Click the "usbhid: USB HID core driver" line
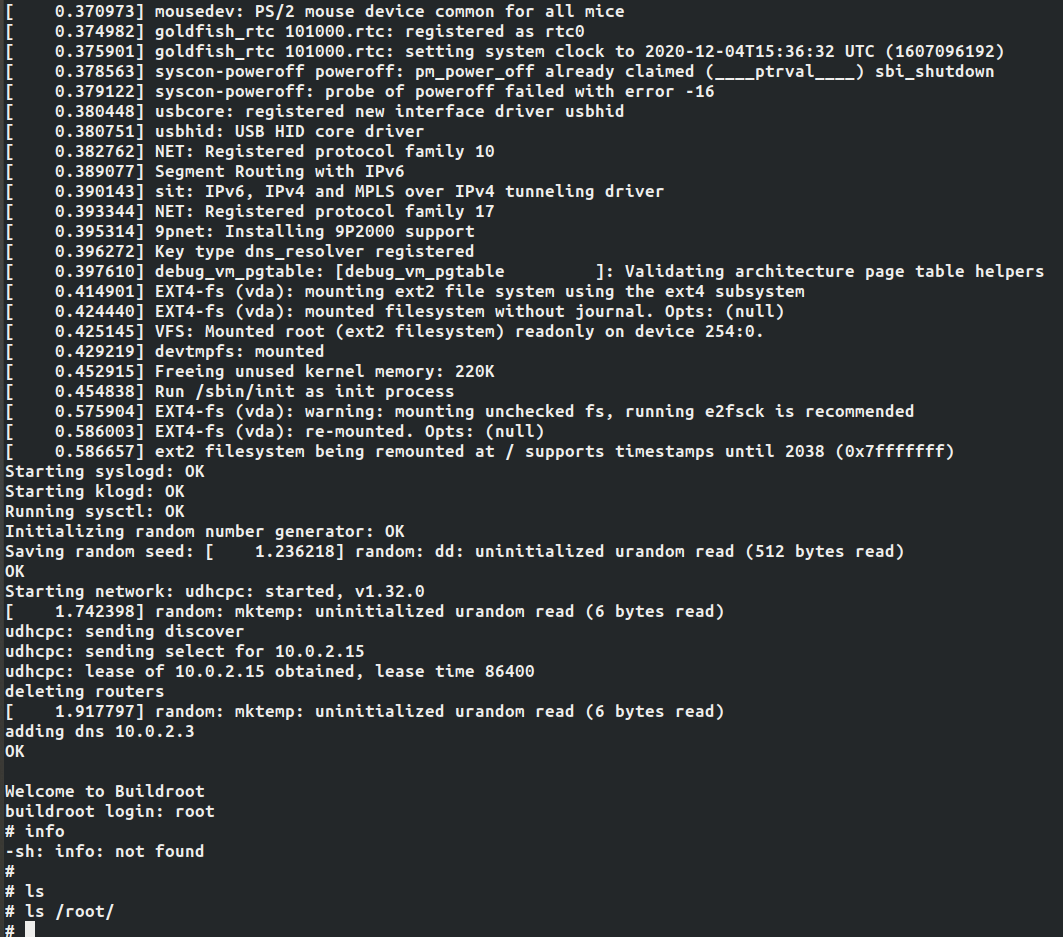Image resolution: width=1063 pixels, height=937 pixels. (x=290, y=131)
